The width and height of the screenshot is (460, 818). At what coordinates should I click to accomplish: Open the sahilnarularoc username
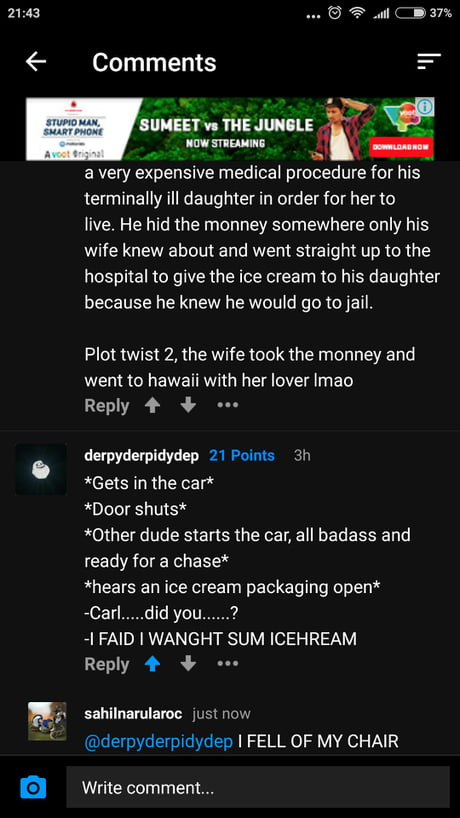point(133,714)
